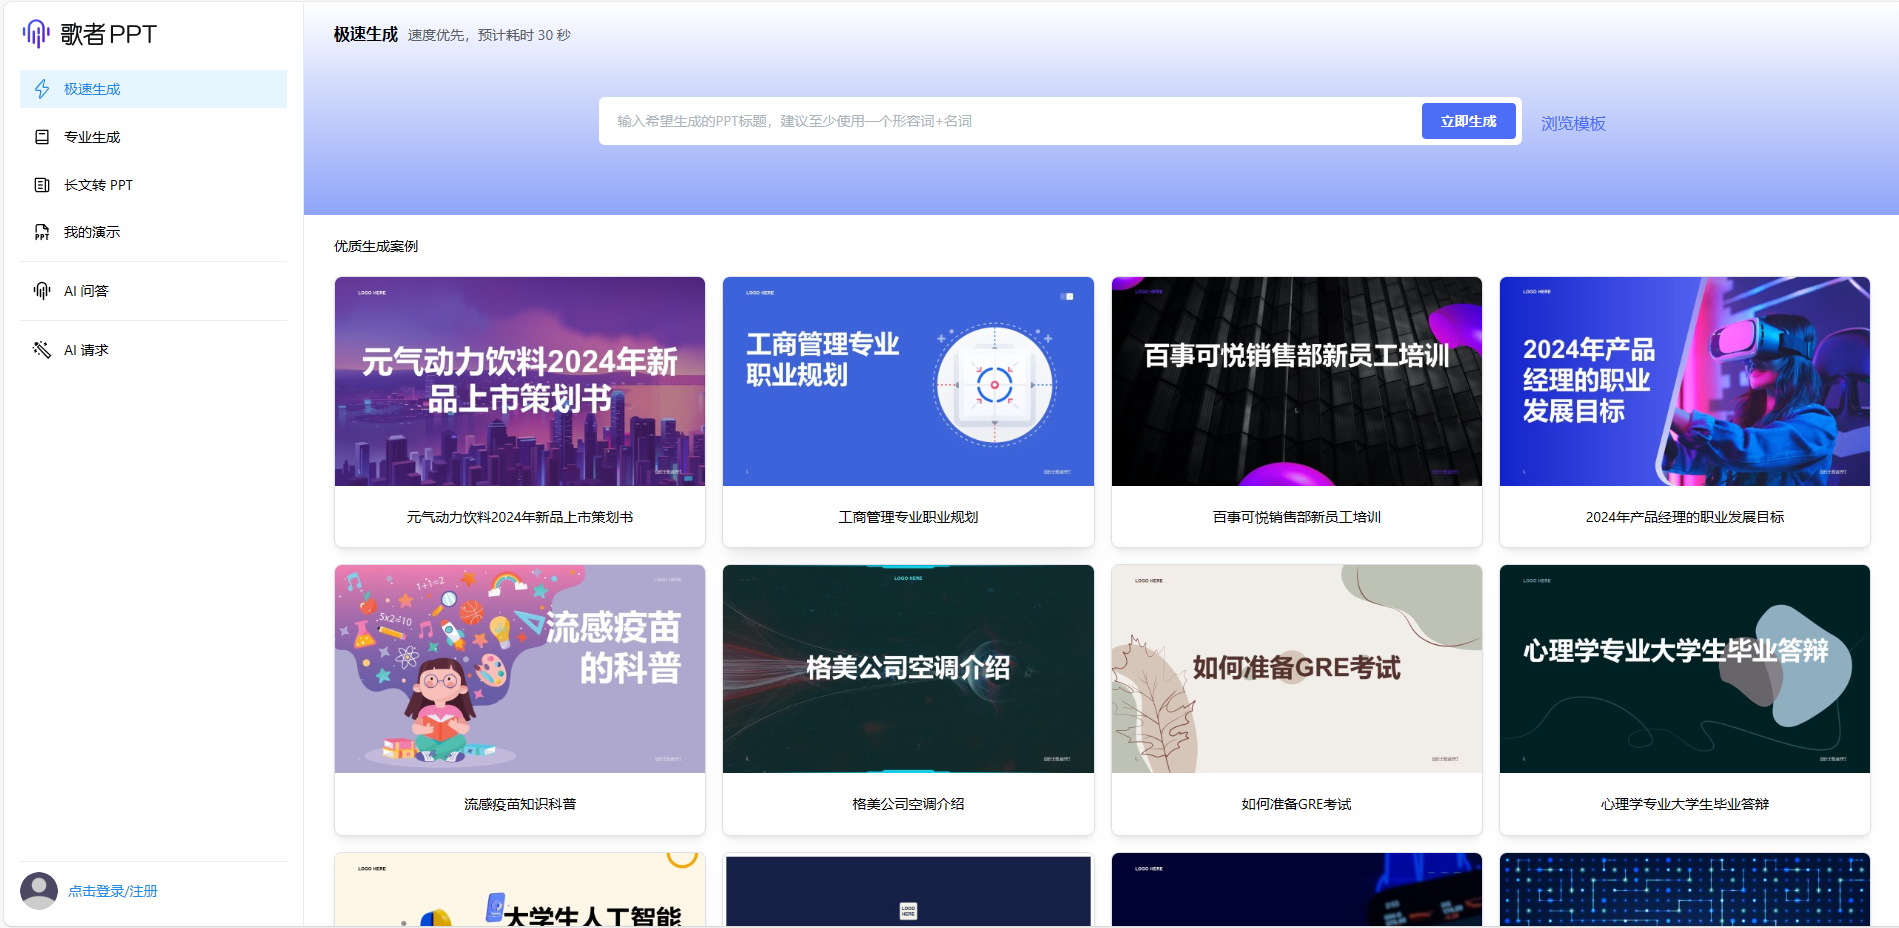Open the 专业生成 menu item
The image size is (1899, 928).
(x=92, y=137)
